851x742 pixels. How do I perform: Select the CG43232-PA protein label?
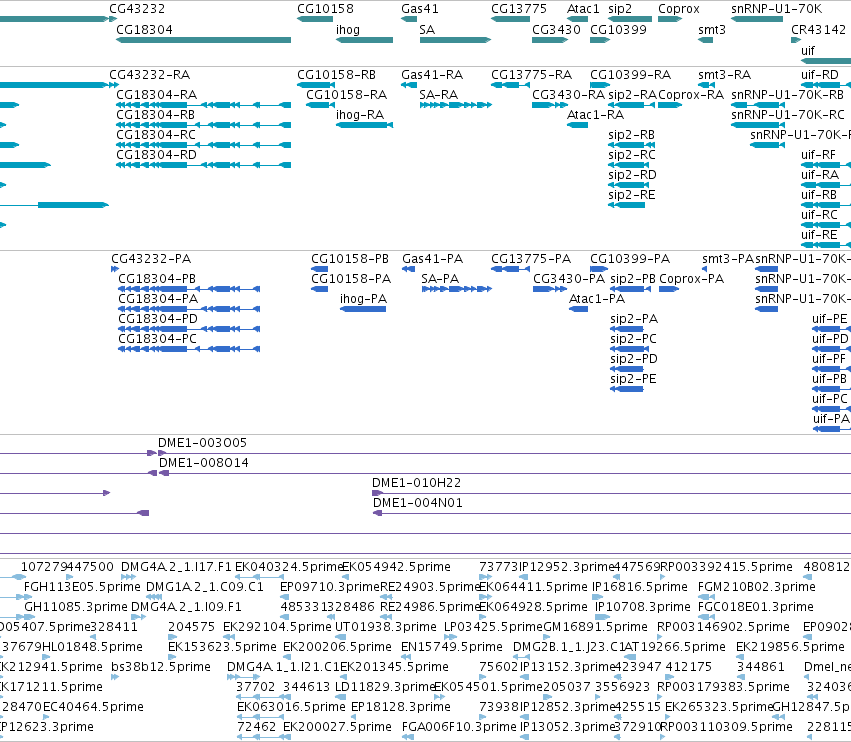click(151, 259)
